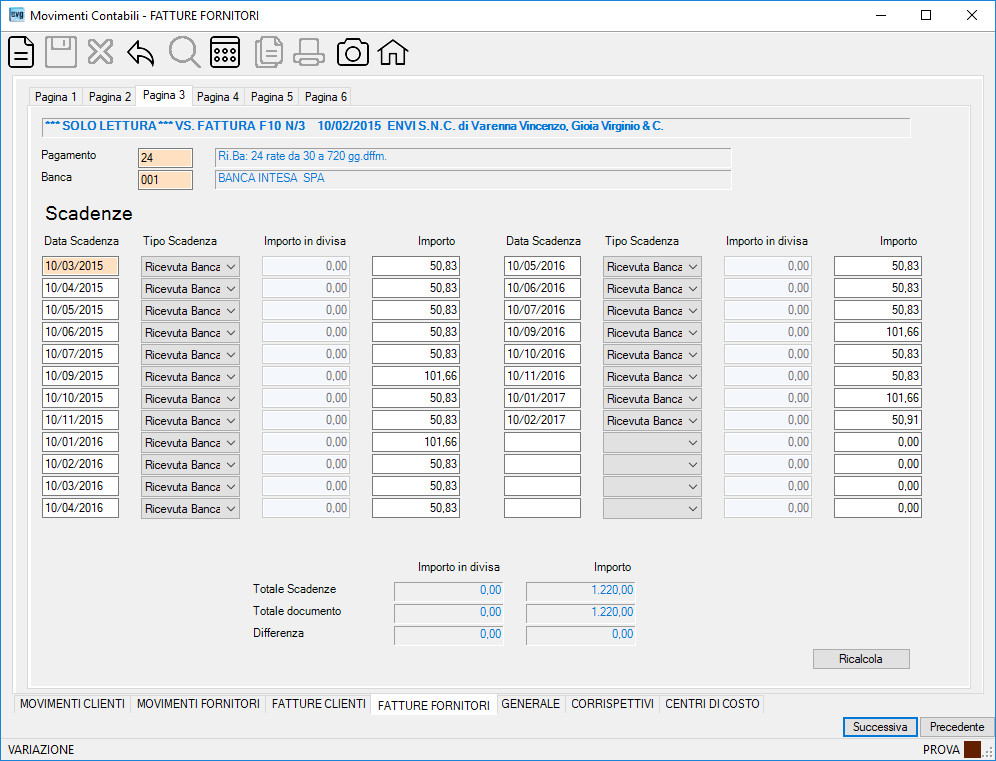Click the floppy disk save icon
This screenshot has width=996, height=761.
(61, 52)
